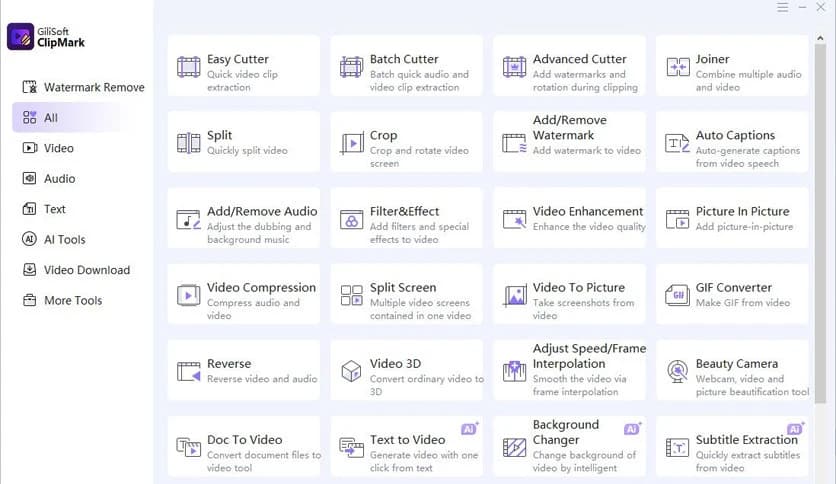Click the Easy Cutter film icon

pos(188,67)
